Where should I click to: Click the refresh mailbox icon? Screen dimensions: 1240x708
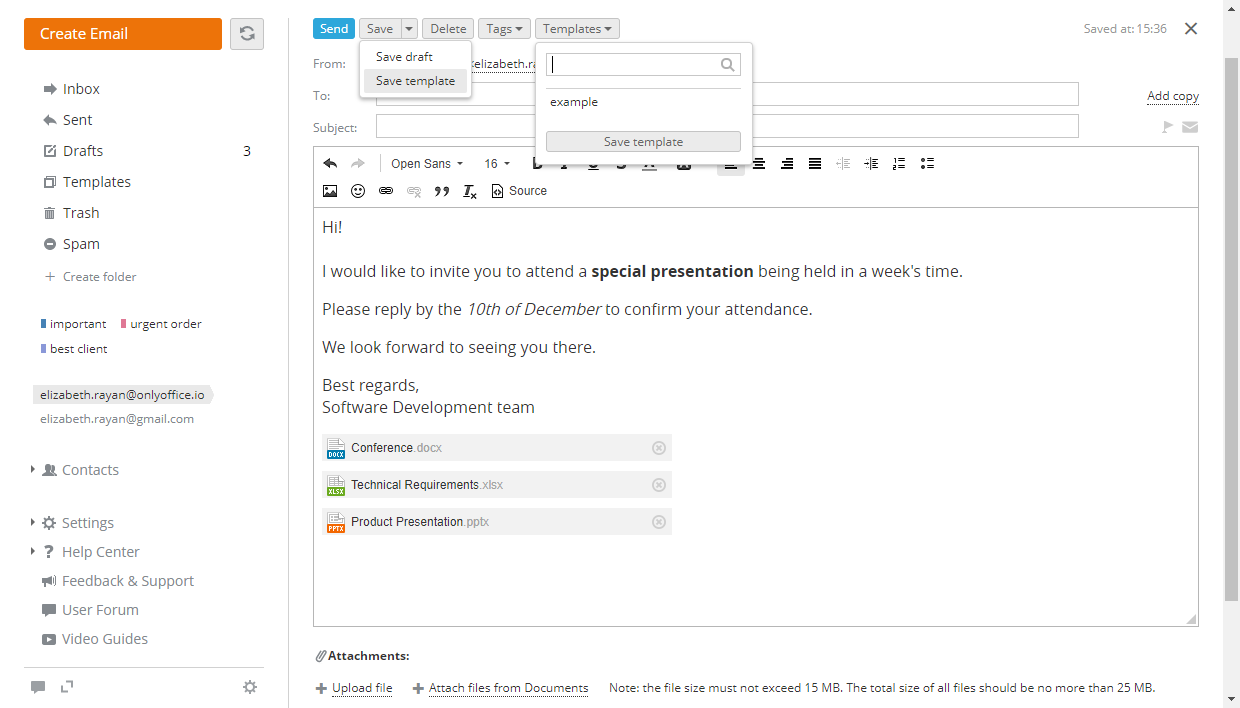click(247, 34)
